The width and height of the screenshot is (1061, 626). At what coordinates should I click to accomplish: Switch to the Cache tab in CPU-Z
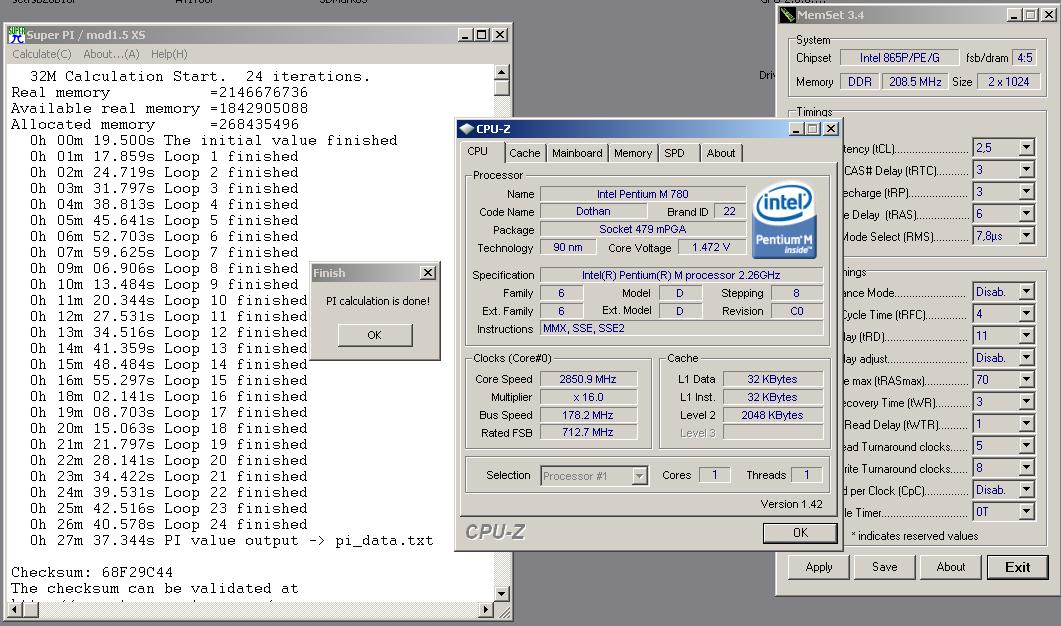(x=524, y=153)
